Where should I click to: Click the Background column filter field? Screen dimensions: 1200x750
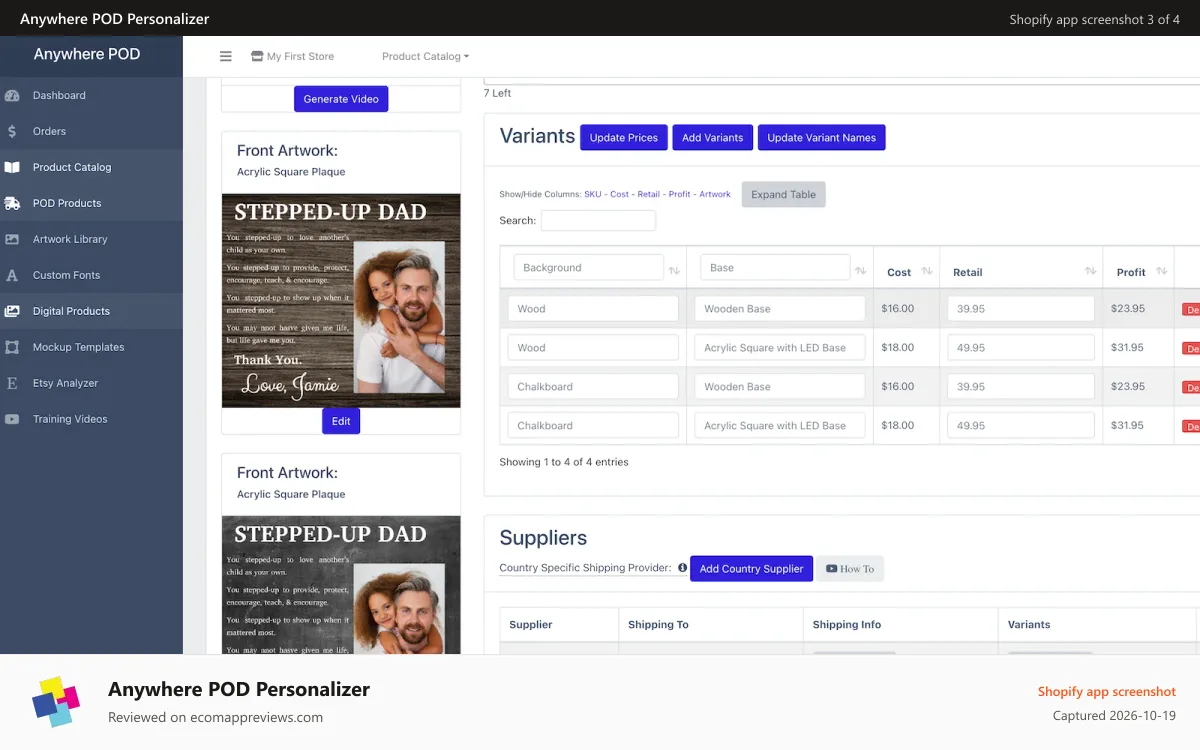[588, 268]
